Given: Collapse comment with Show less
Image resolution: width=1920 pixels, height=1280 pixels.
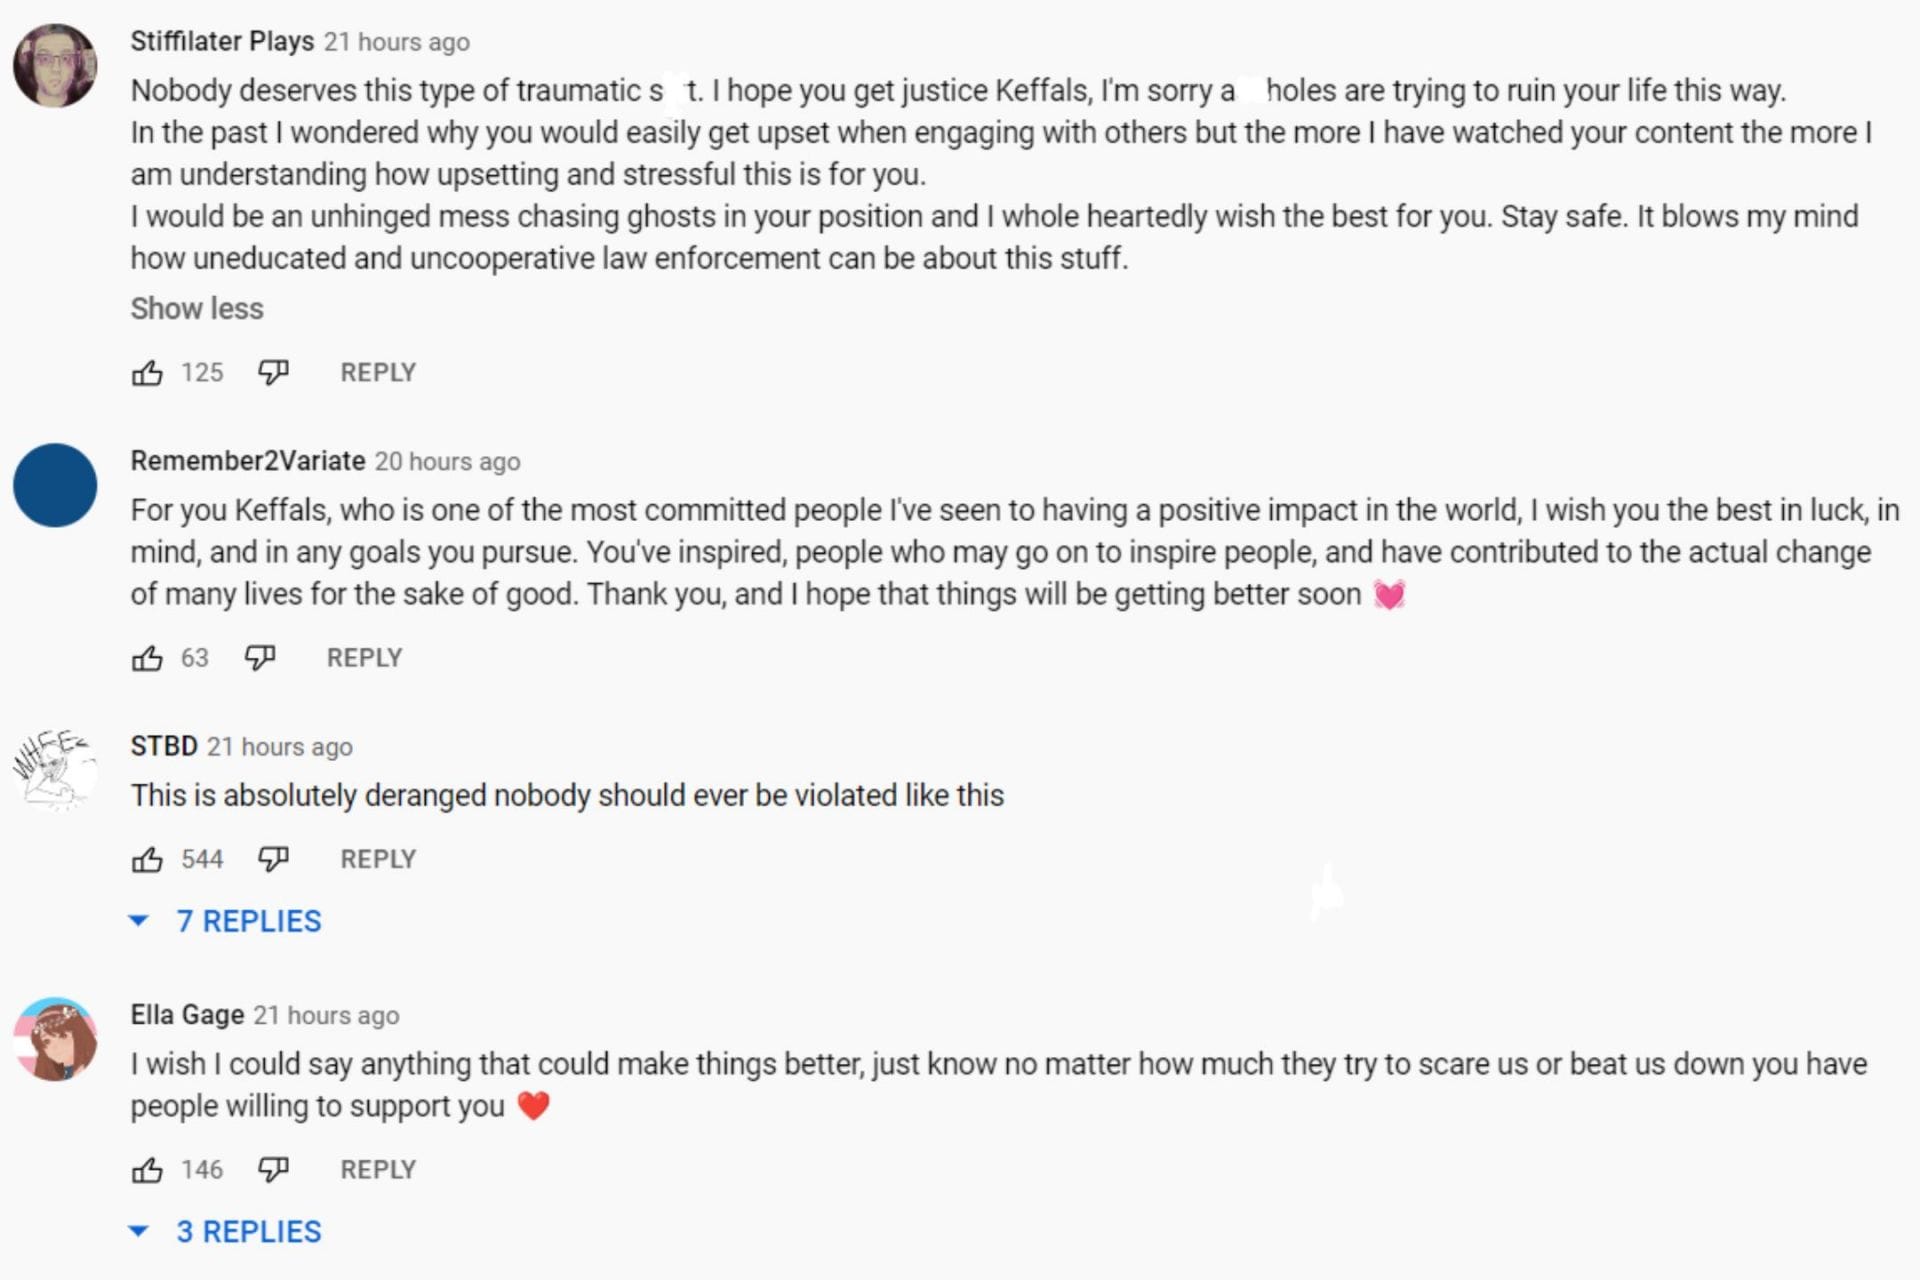Looking at the screenshot, I should [x=197, y=309].
